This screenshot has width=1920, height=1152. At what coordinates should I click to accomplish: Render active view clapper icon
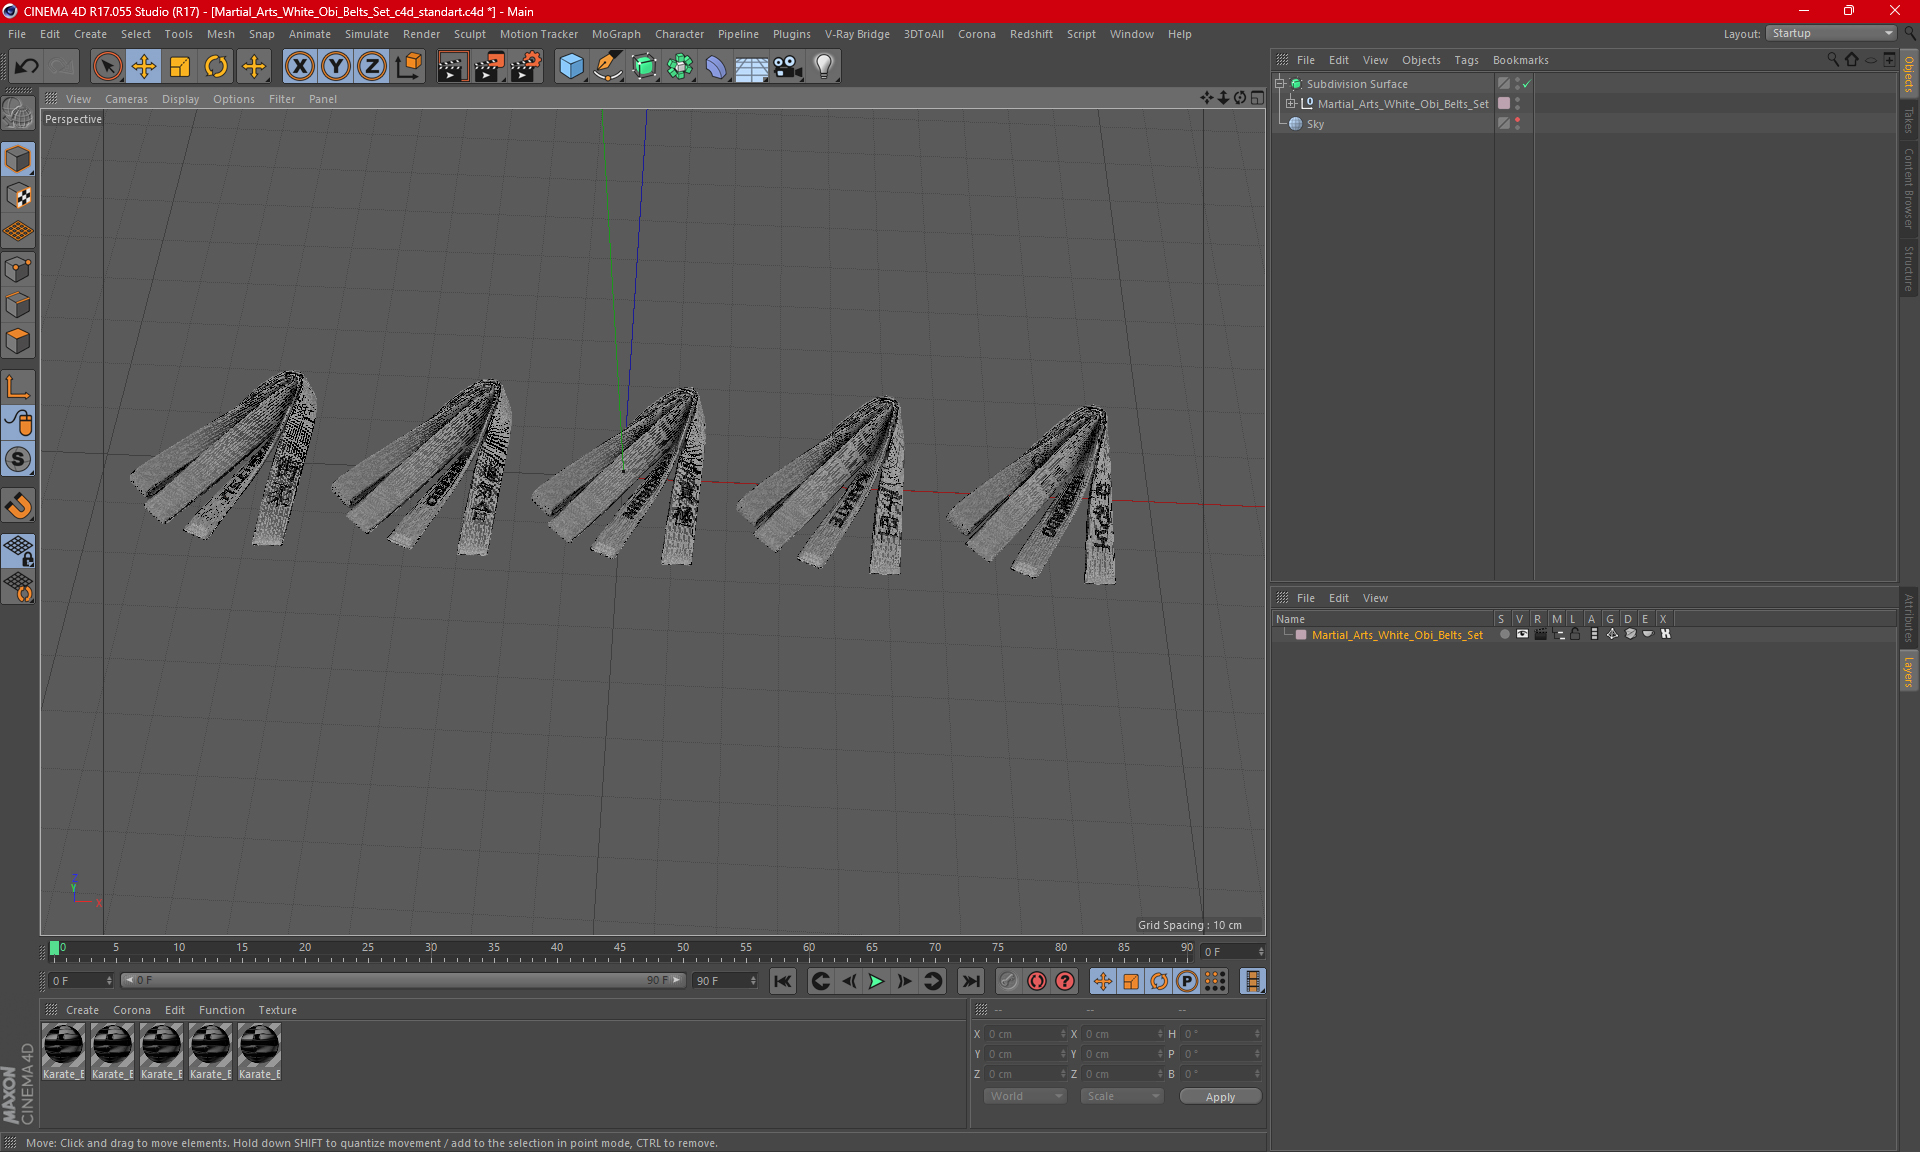[x=452, y=66]
